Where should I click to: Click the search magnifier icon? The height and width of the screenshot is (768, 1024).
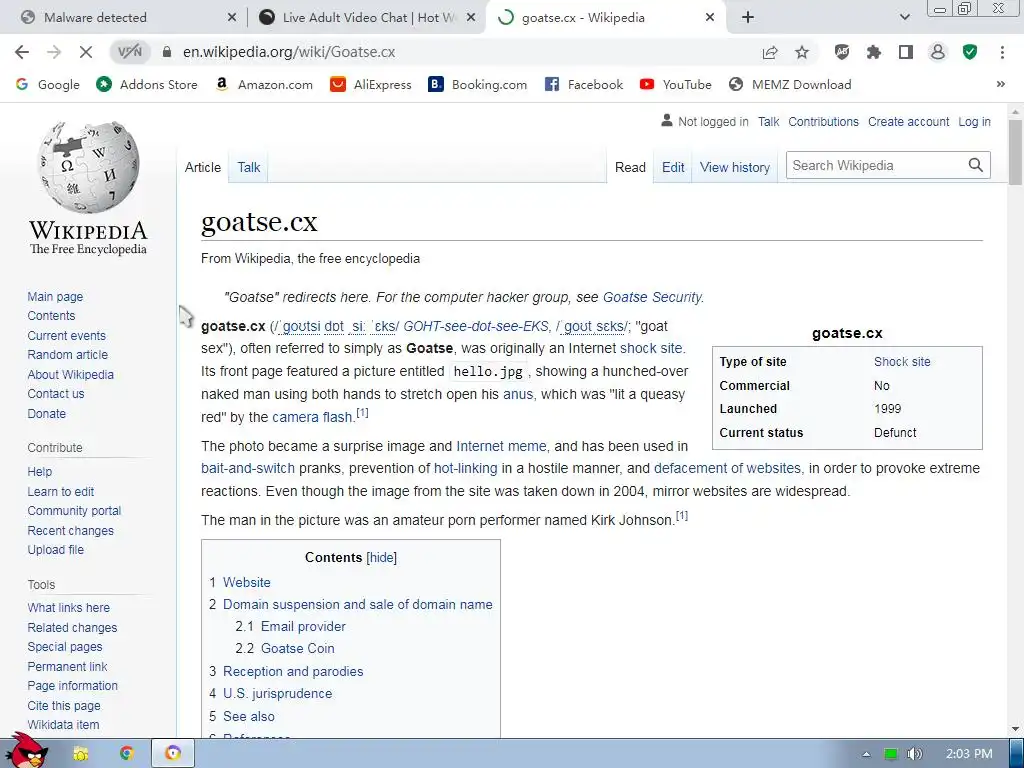(x=975, y=165)
